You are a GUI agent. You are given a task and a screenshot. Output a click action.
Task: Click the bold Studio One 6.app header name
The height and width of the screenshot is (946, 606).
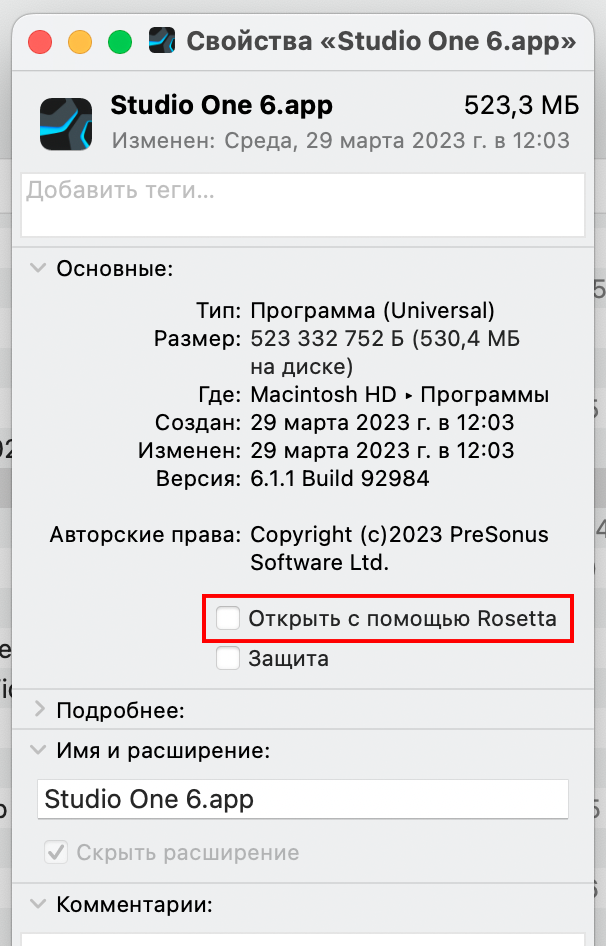point(222,106)
